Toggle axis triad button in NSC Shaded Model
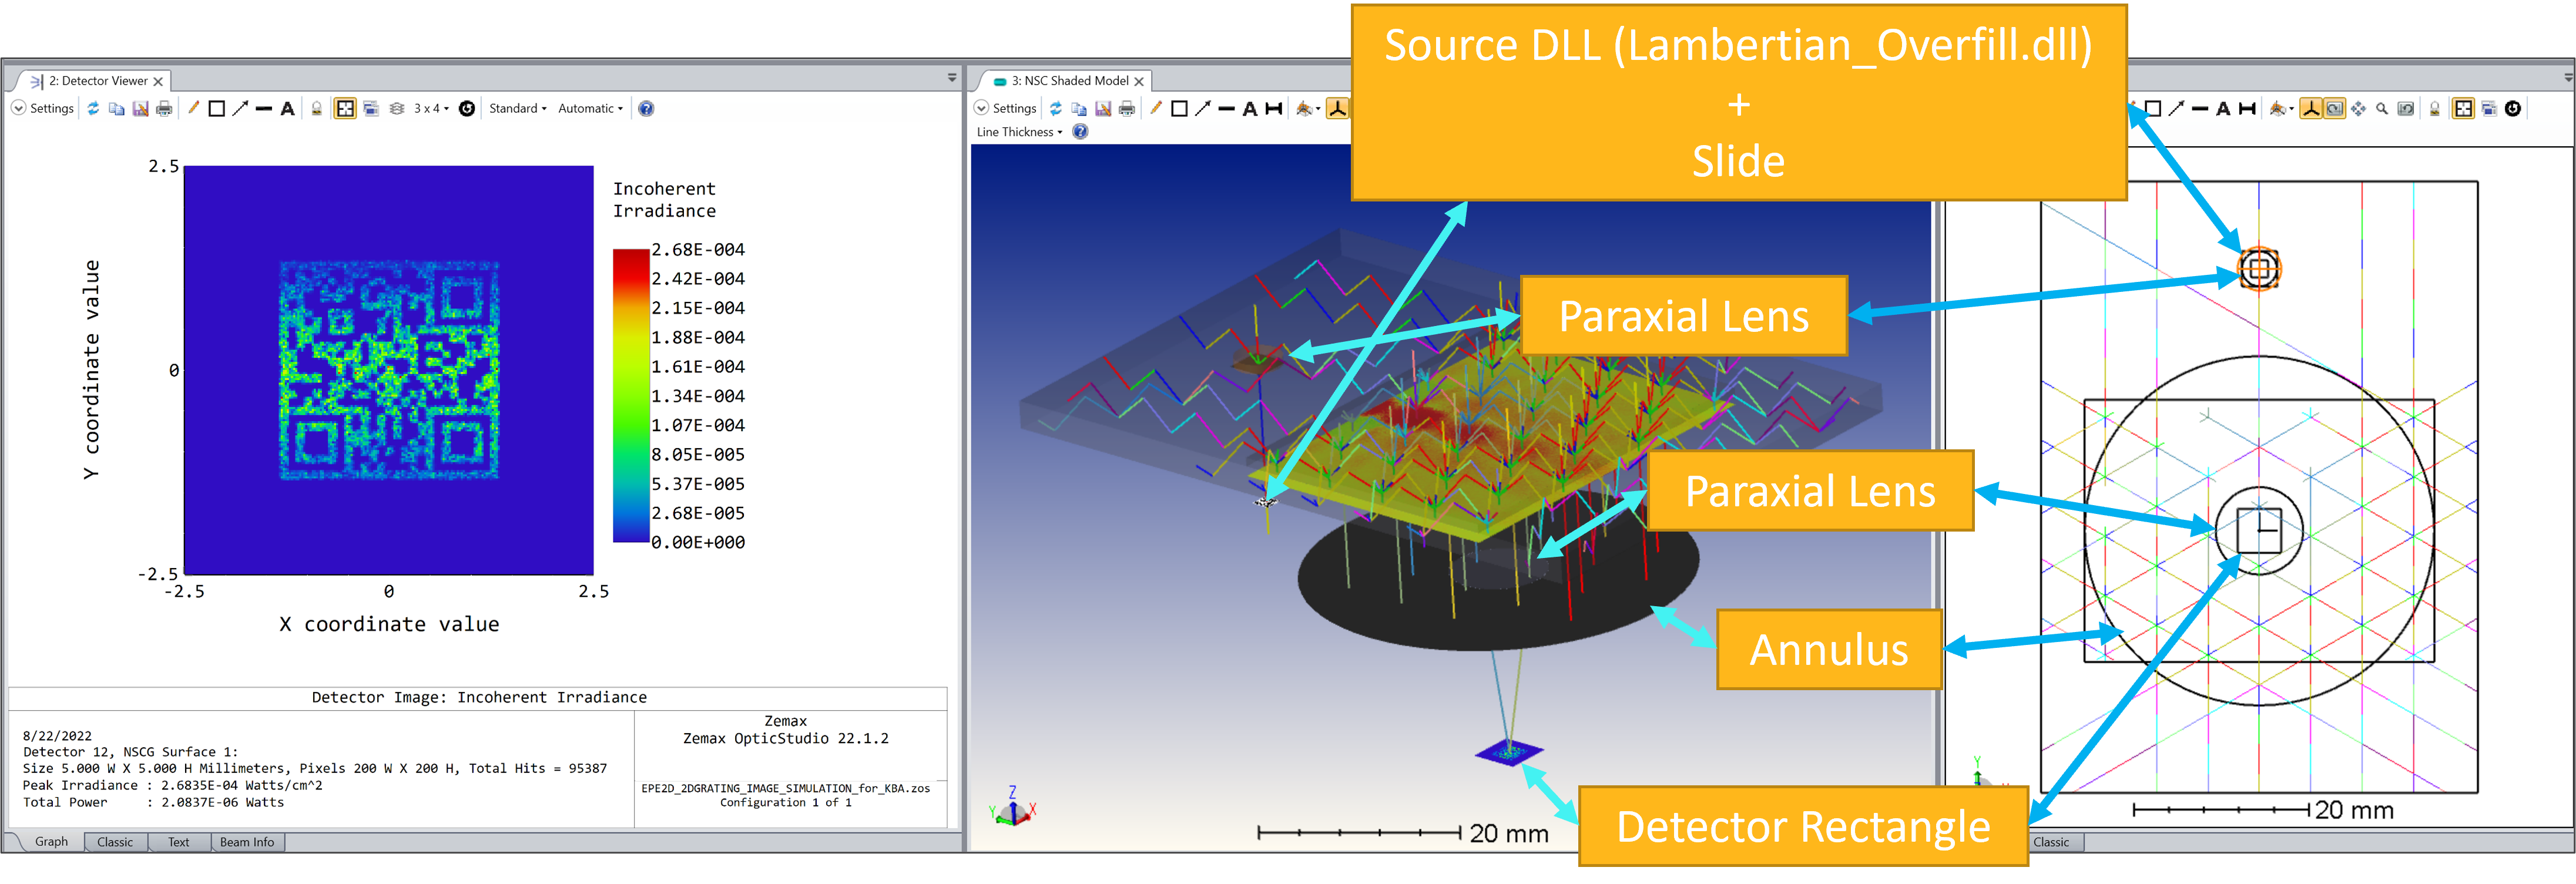Image resolution: width=2576 pixels, height=884 pixels. [x=1337, y=108]
